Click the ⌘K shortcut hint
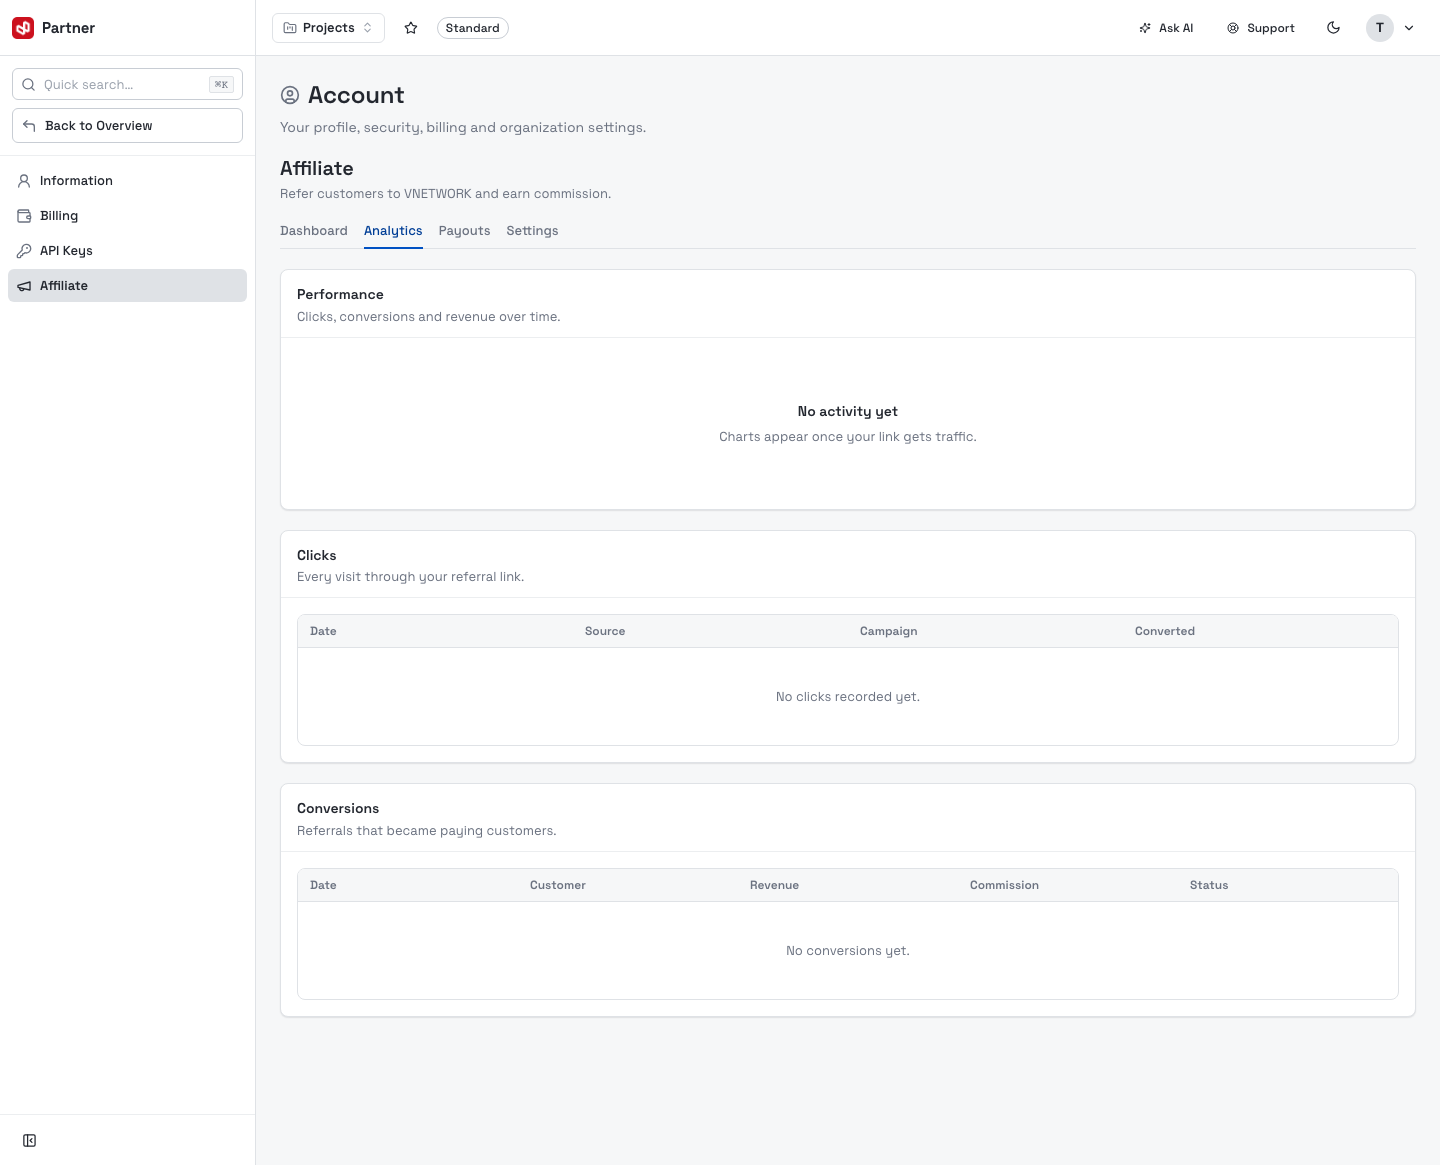 221,85
